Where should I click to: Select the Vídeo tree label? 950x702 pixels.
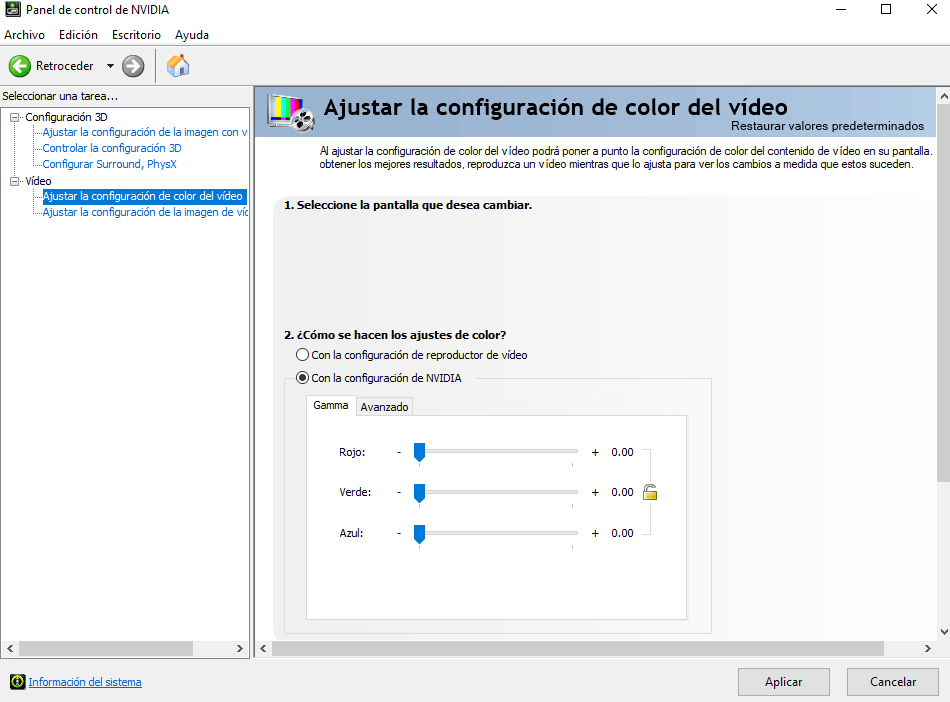[x=38, y=181]
